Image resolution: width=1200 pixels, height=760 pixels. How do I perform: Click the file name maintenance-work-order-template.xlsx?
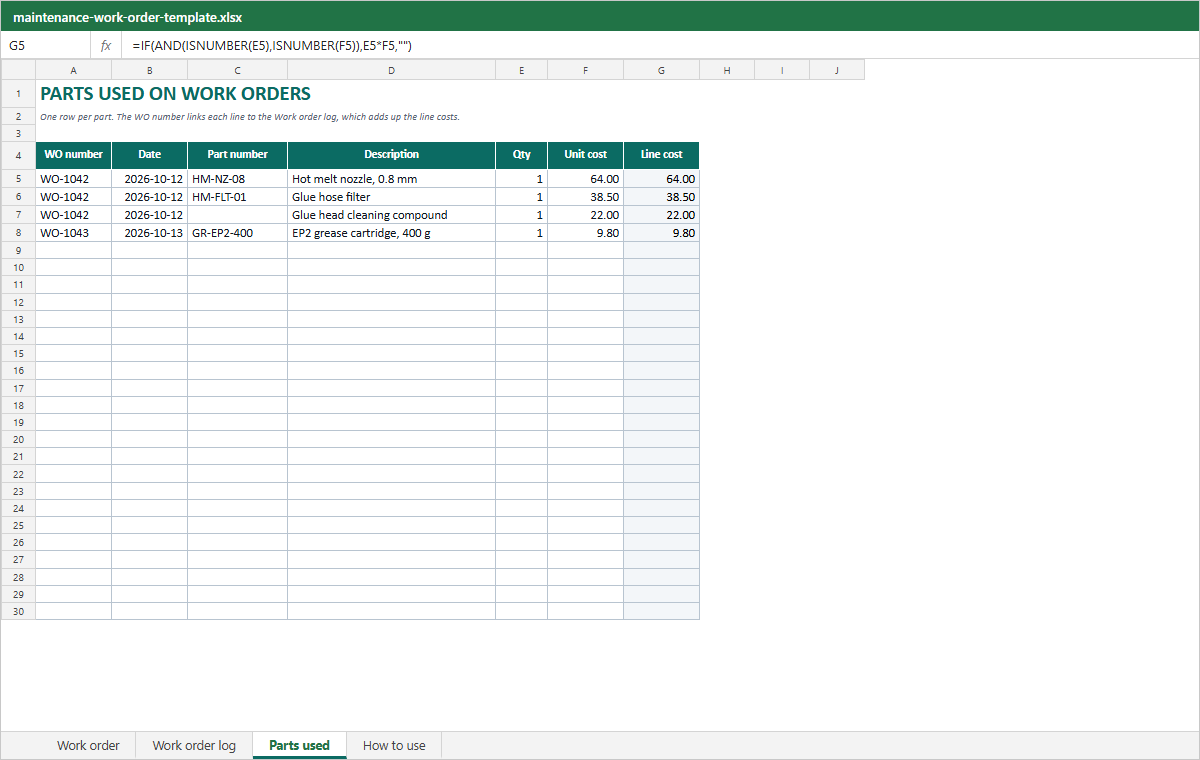coord(128,17)
